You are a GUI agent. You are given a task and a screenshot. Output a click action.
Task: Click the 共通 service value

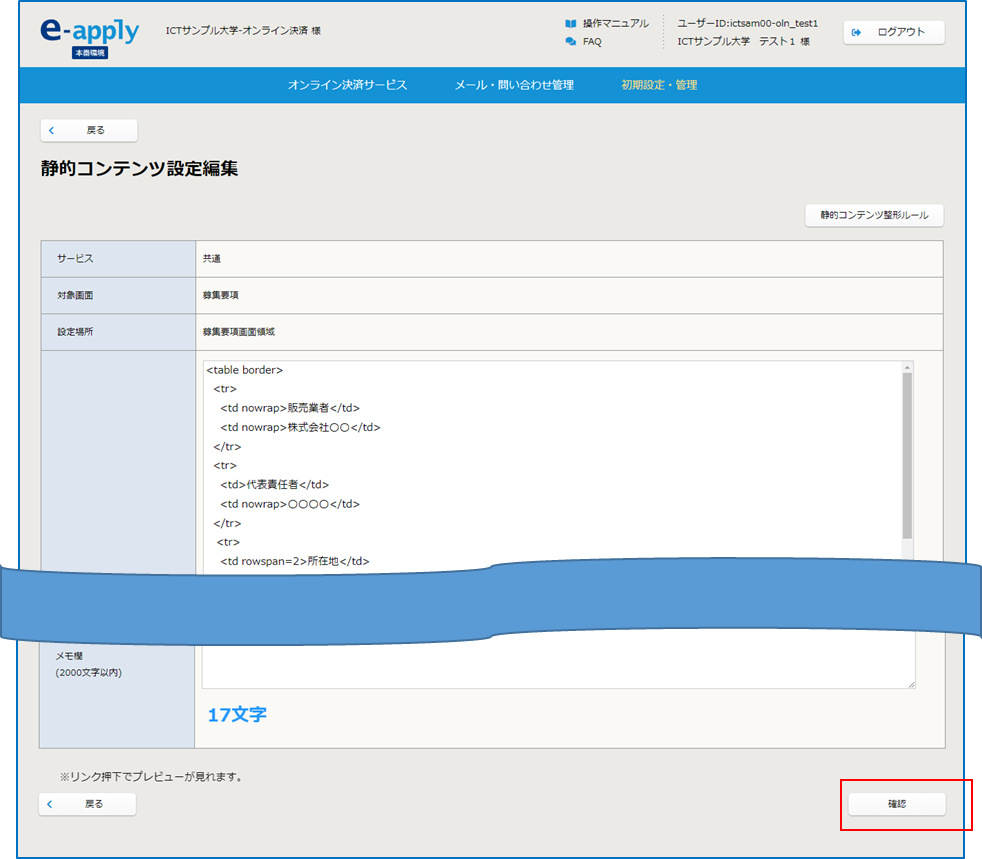pyautogui.click(x=212, y=259)
